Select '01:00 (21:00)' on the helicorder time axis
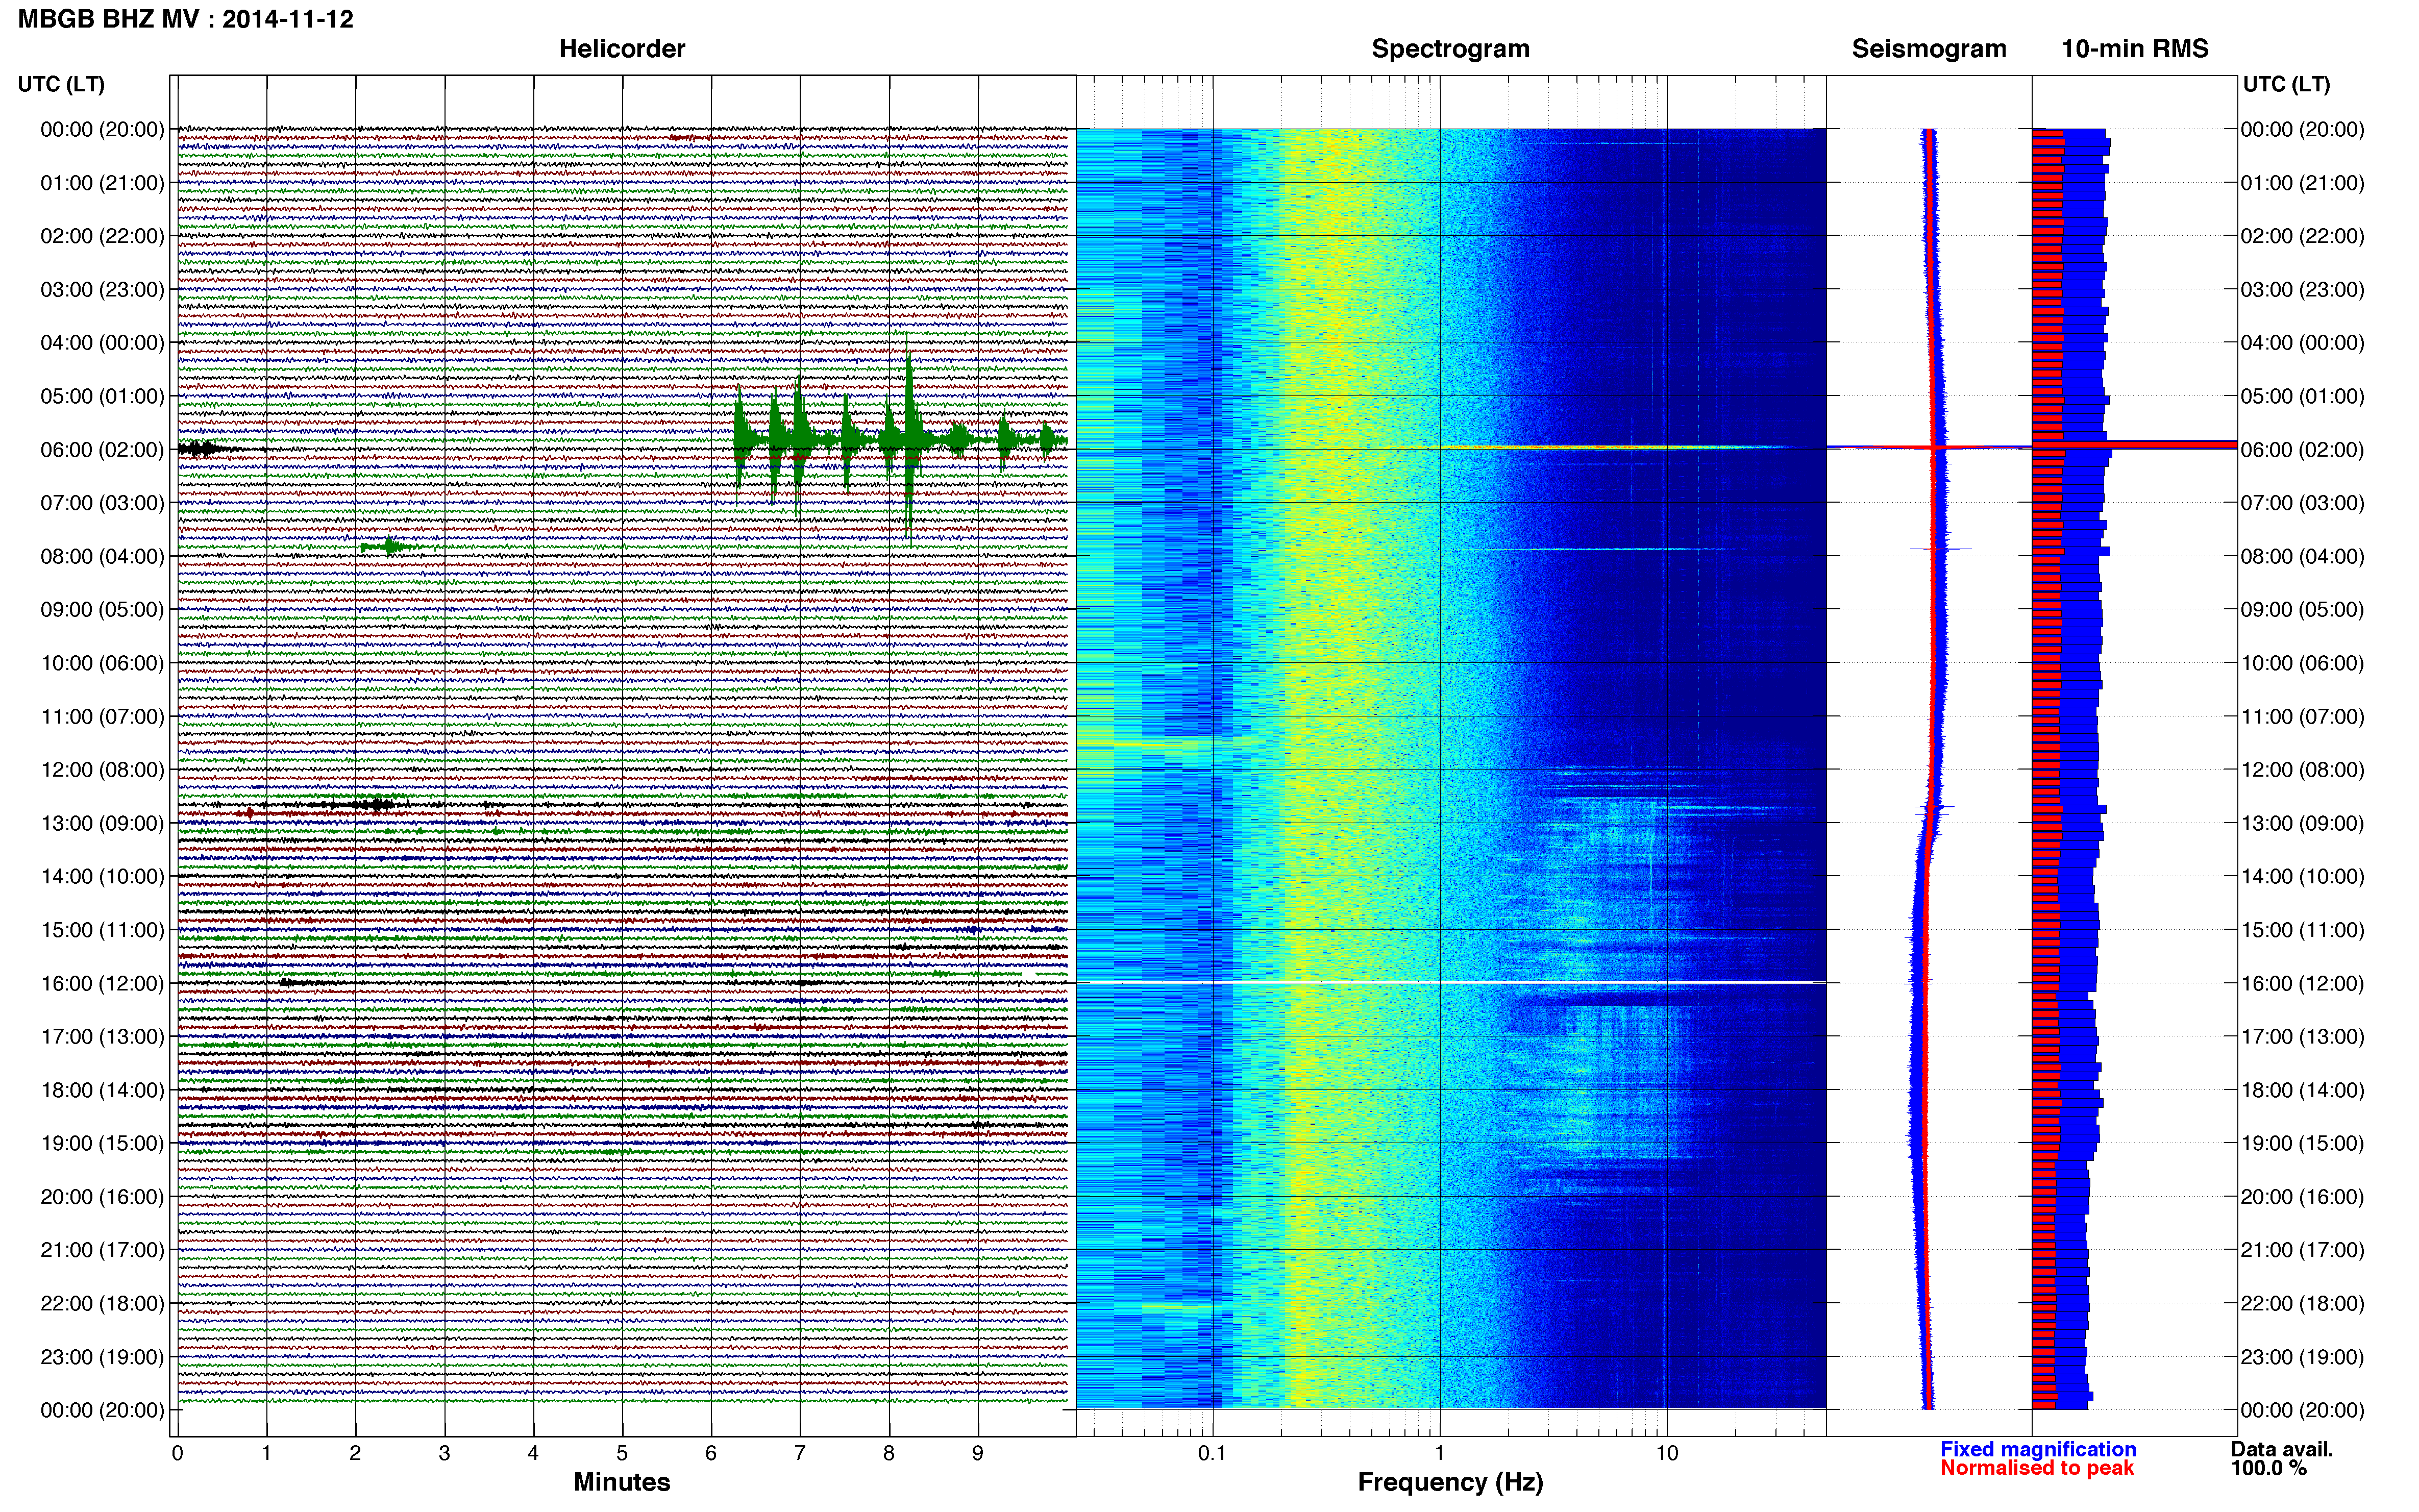 [102, 183]
